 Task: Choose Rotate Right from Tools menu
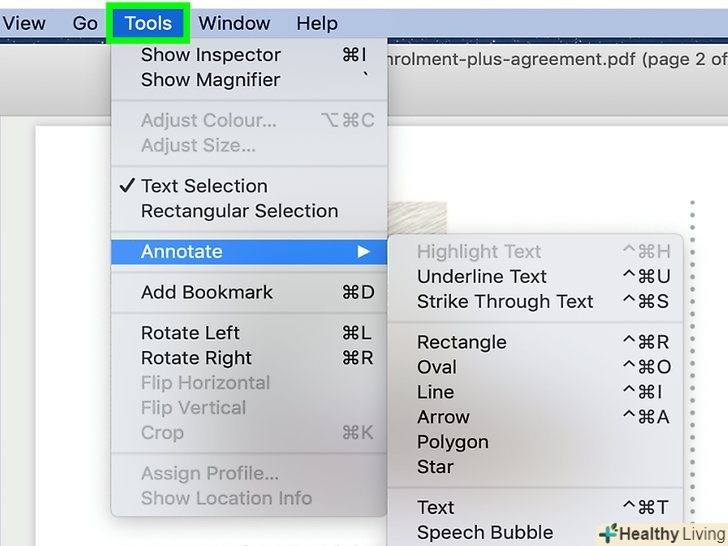(x=196, y=358)
